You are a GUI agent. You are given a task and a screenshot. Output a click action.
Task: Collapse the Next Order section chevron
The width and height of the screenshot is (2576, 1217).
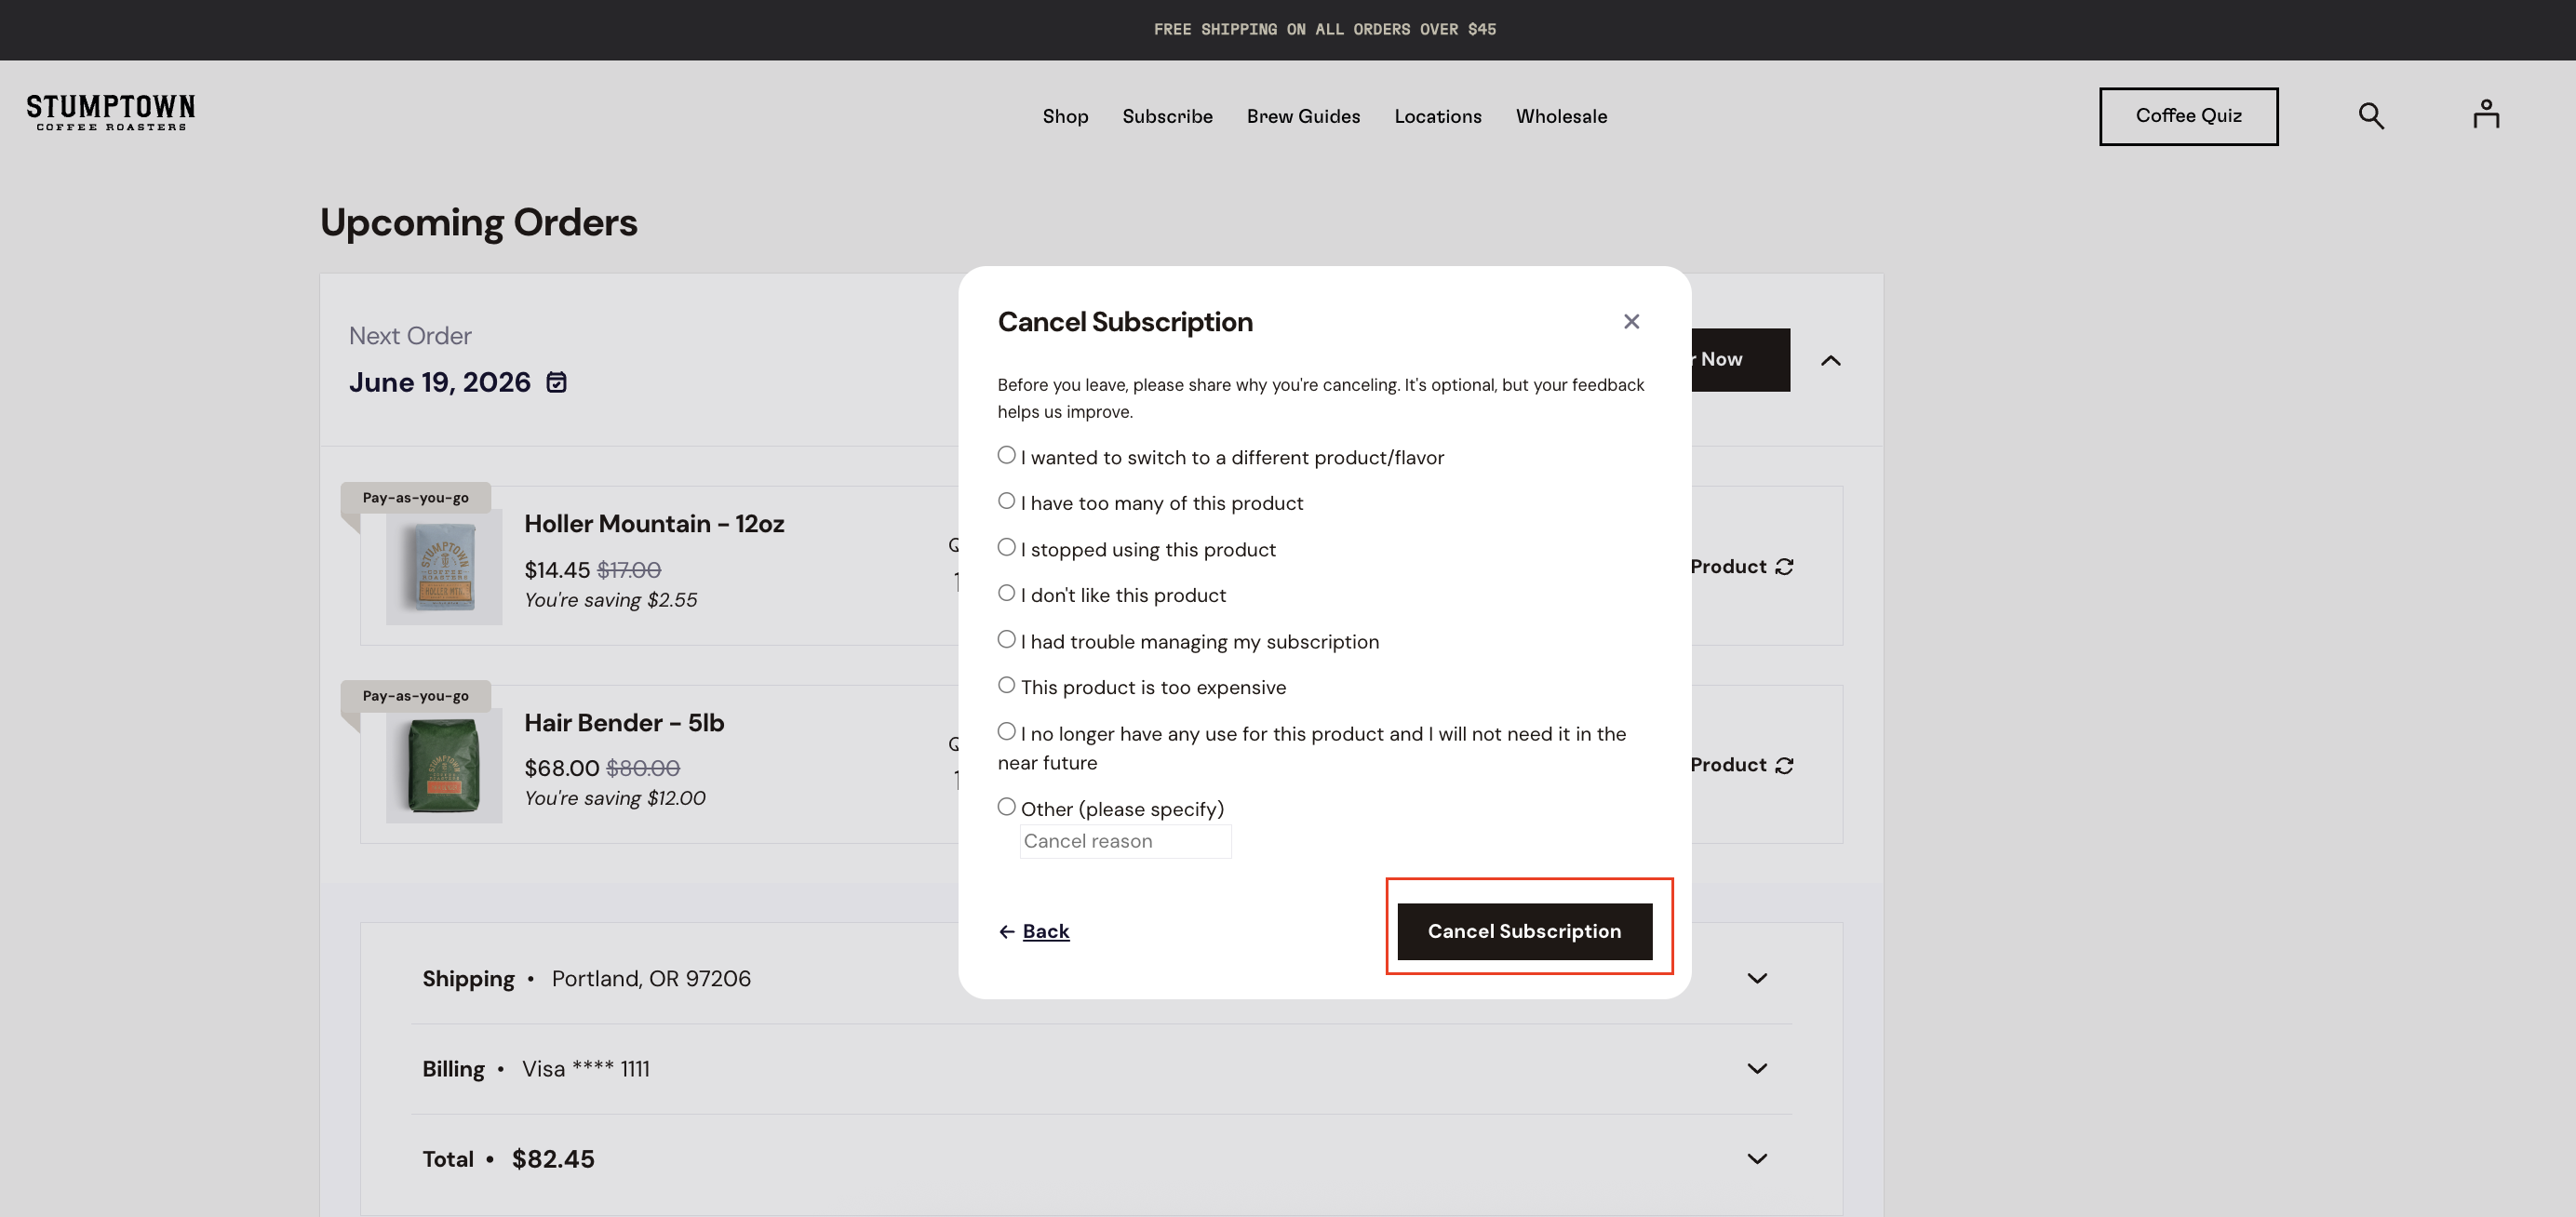(x=1830, y=360)
